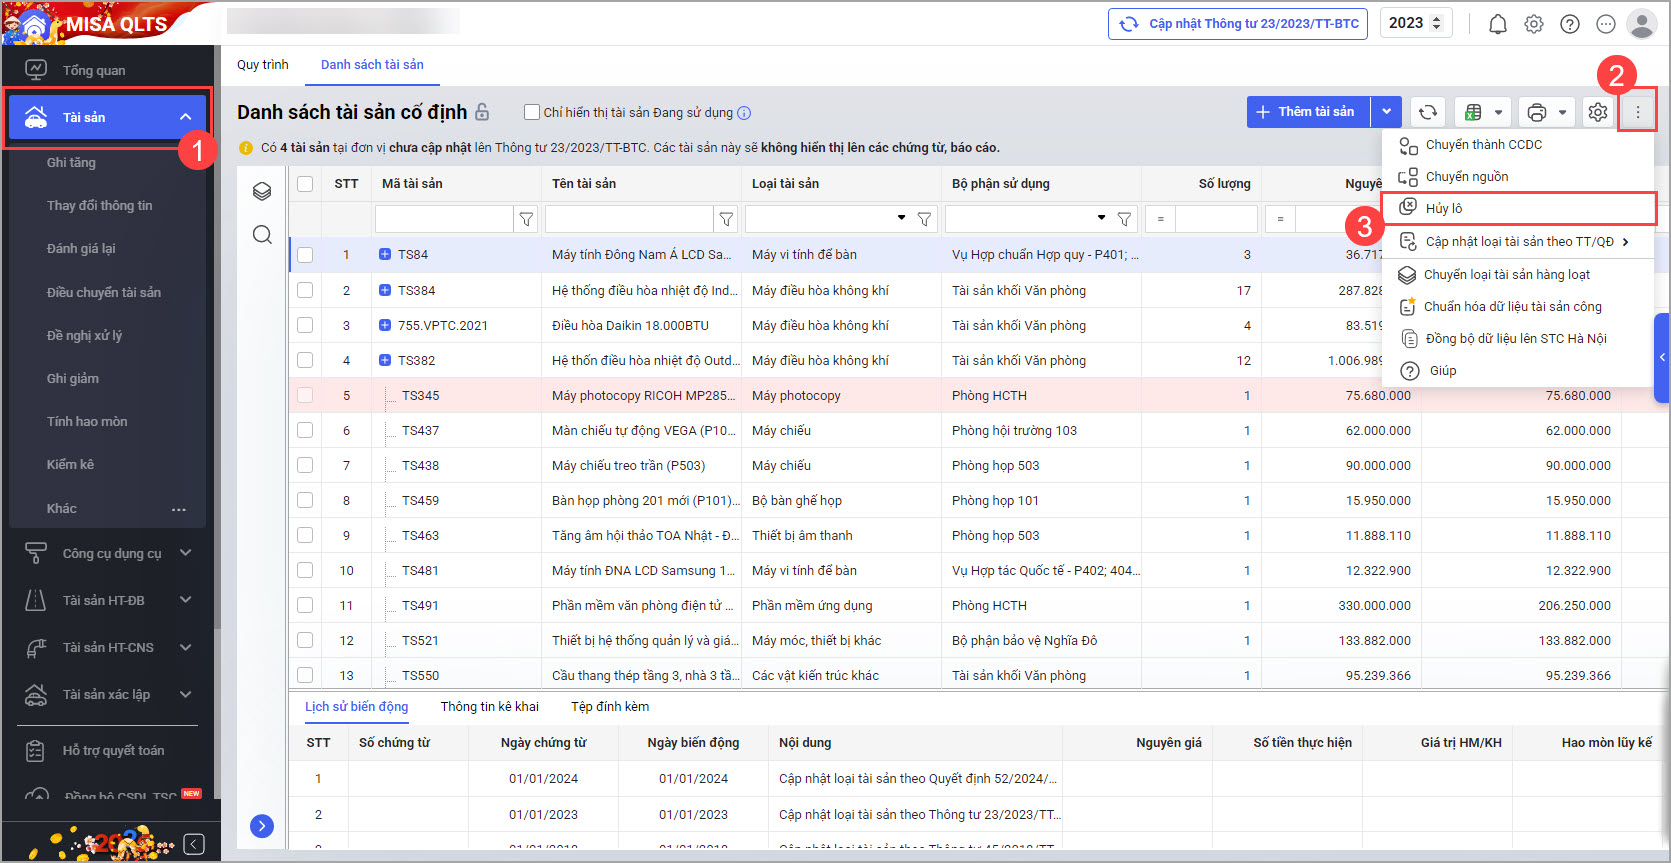Click the three-dot more options icon
This screenshot has height=863, width=1671.
click(x=1638, y=112)
